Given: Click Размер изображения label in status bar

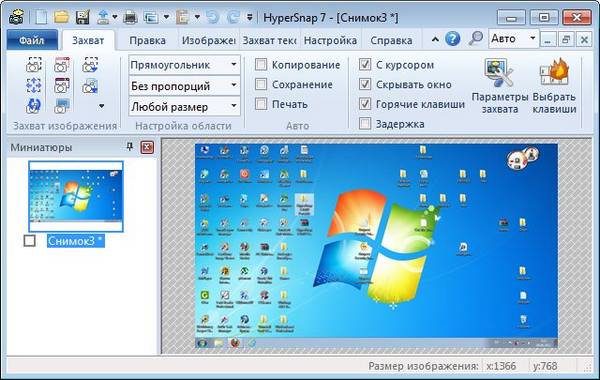Looking at the screenshot, I should (423, 366).
